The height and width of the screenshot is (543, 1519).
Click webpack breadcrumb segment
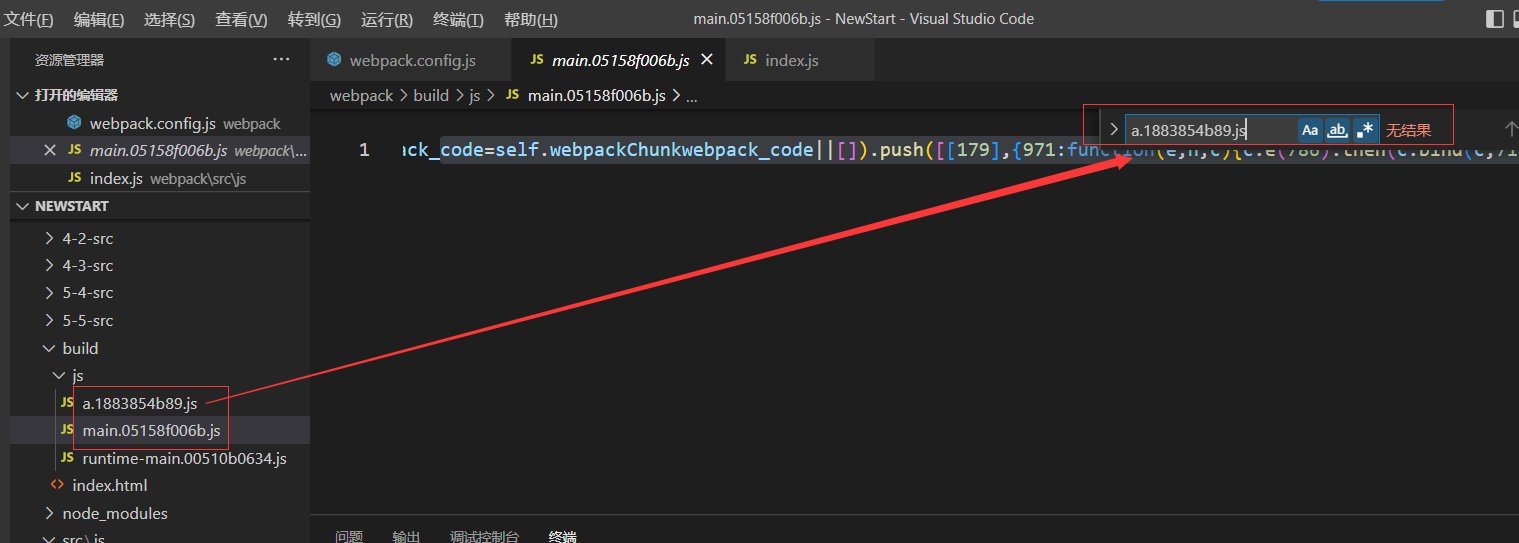(x=362, y=96)
